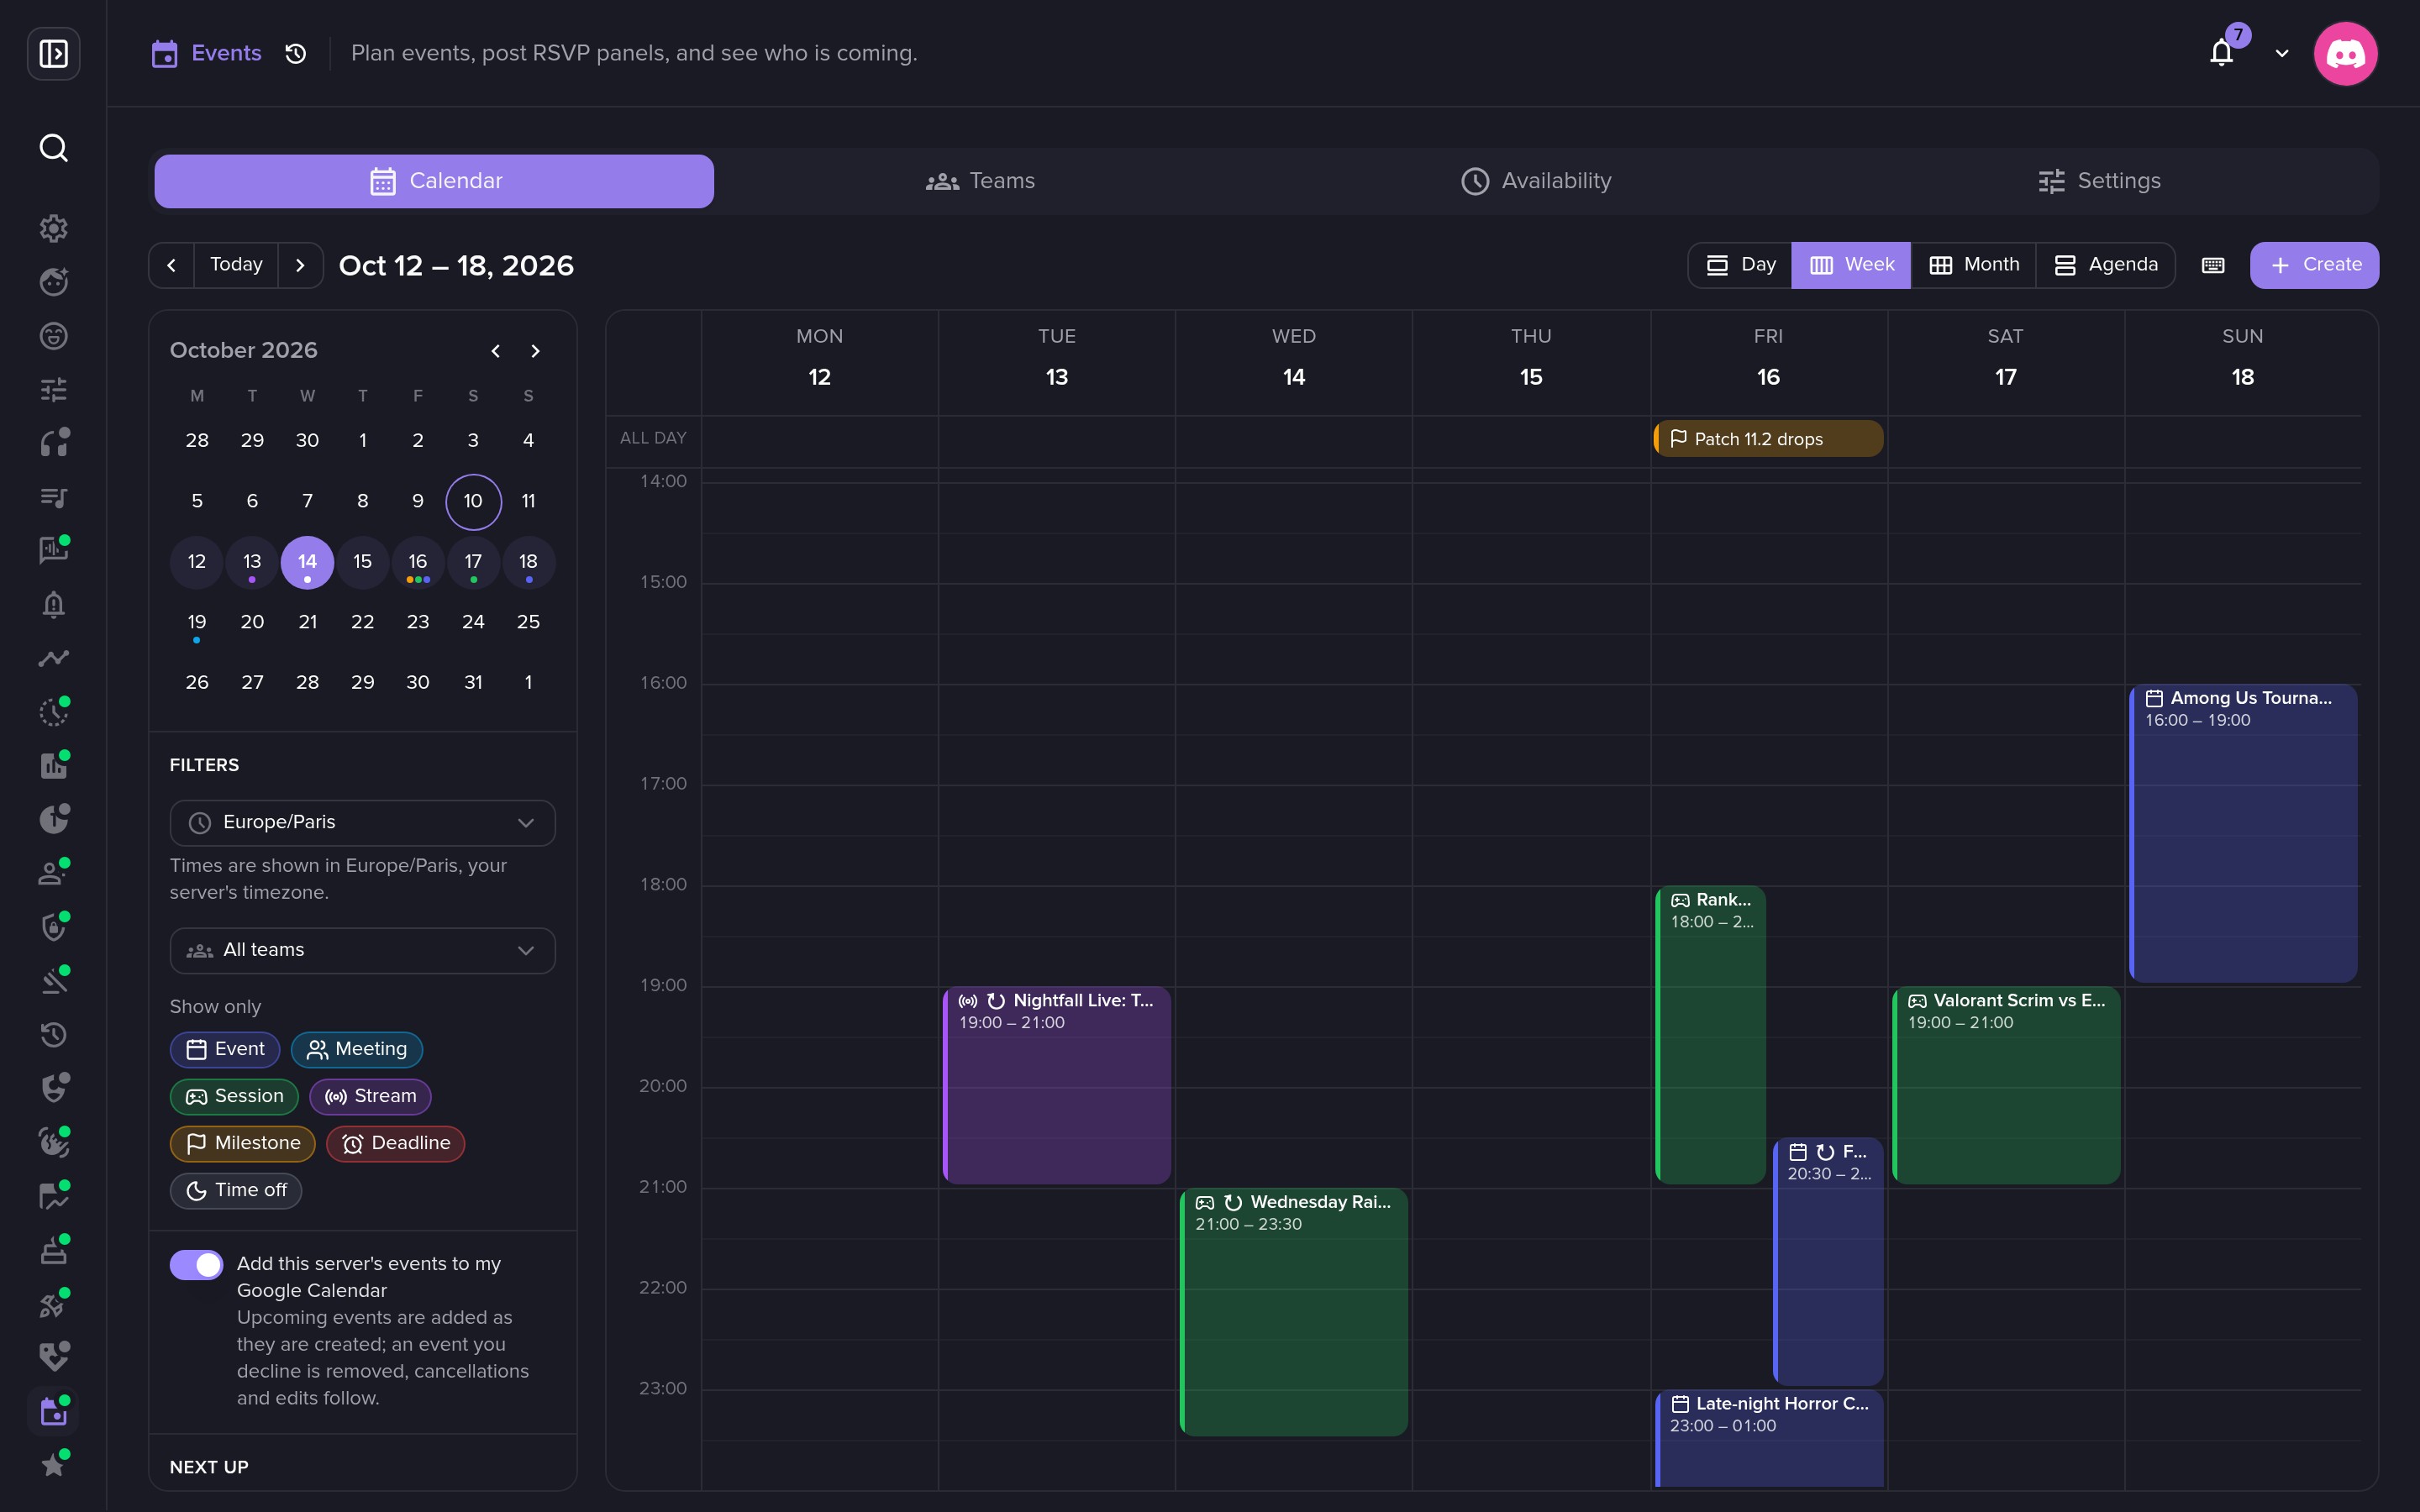This screenshot has height=1512, width=2420.
Task: Open the settings gear in sidebar
Action: [x=53, y=228]
